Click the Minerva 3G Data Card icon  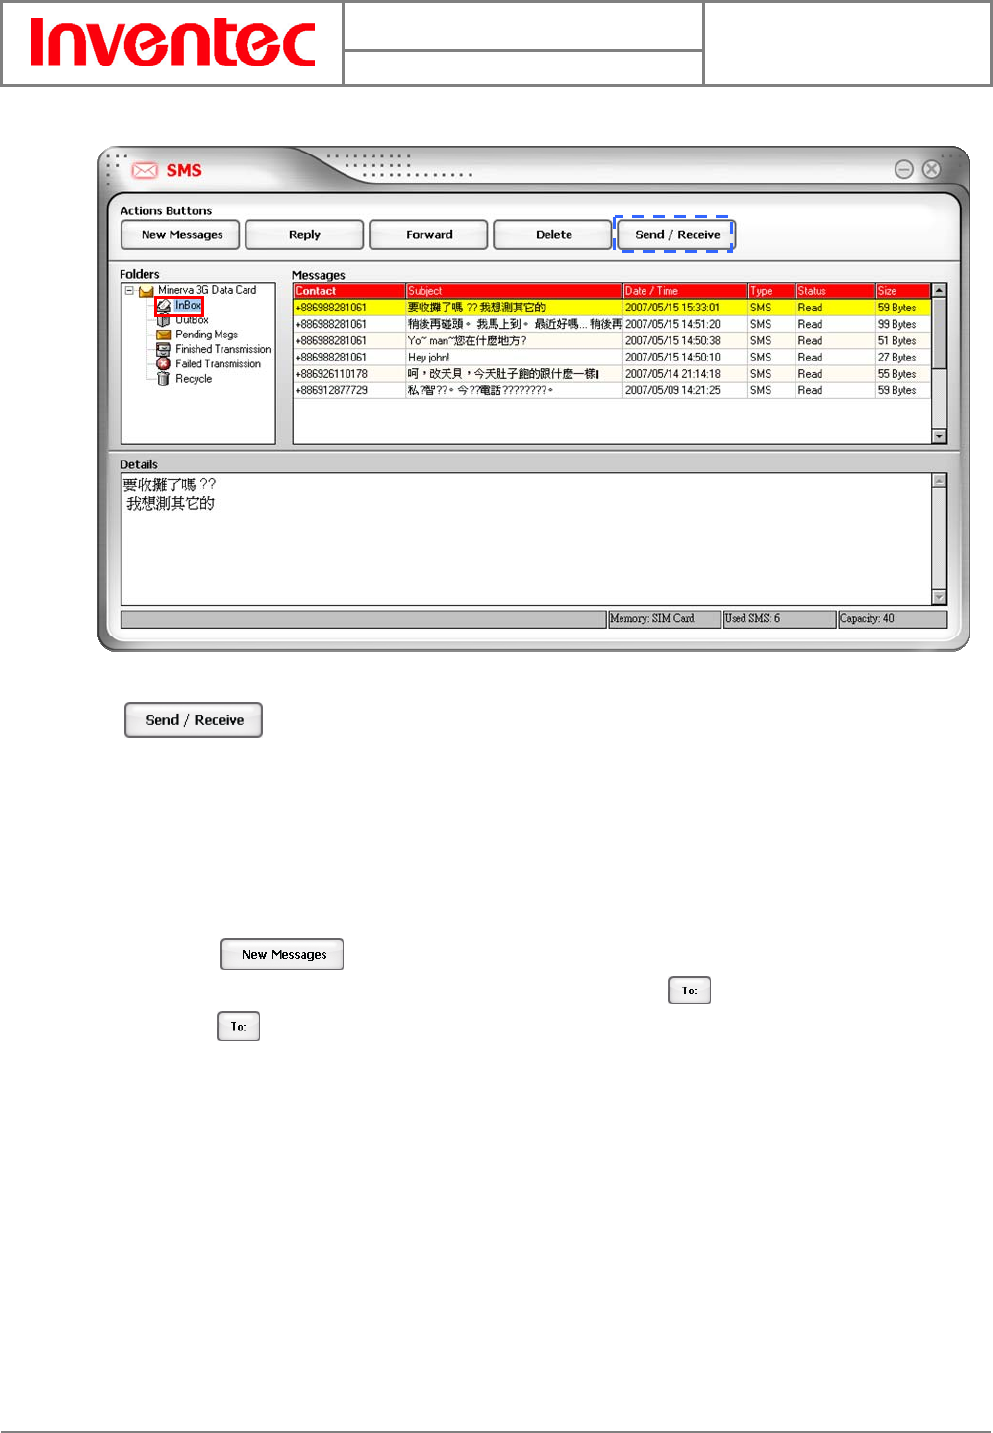[x=146, y=291]
